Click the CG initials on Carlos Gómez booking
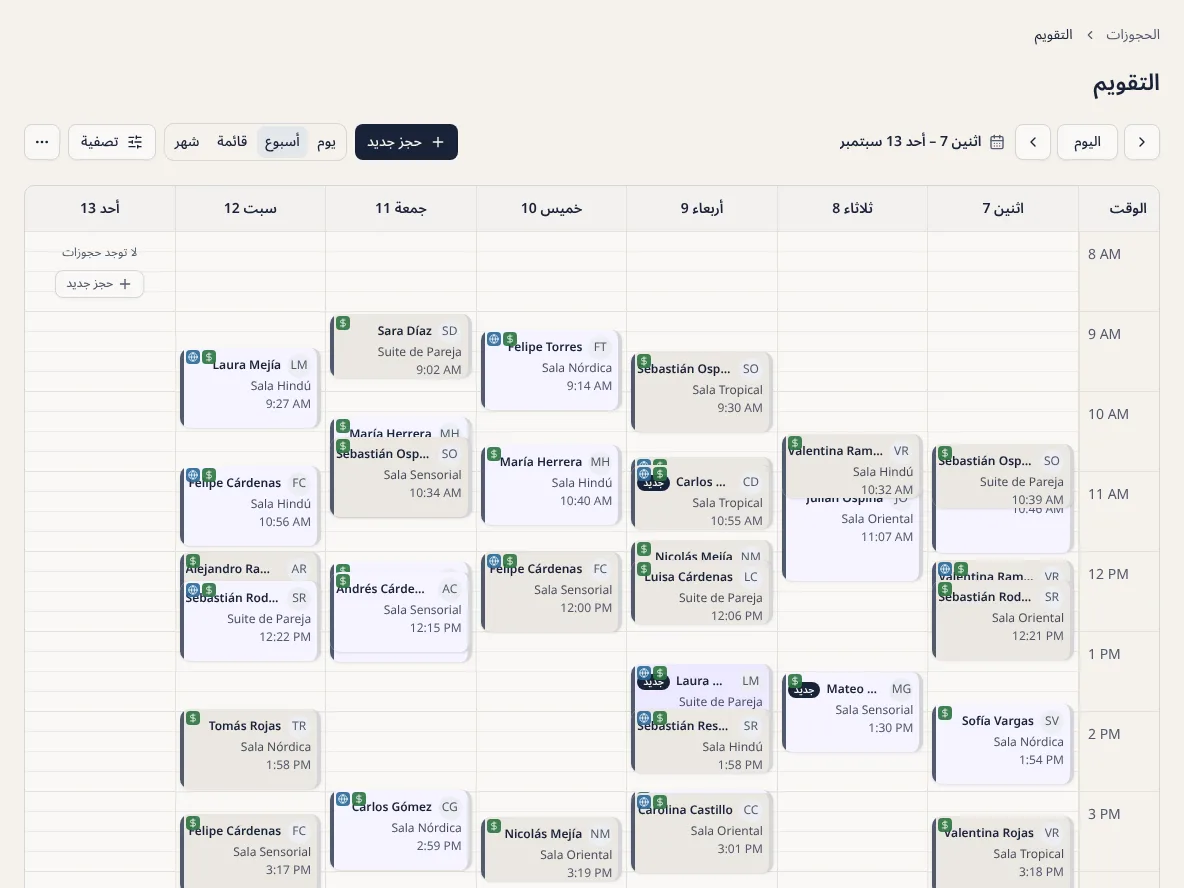 point(449,806)
